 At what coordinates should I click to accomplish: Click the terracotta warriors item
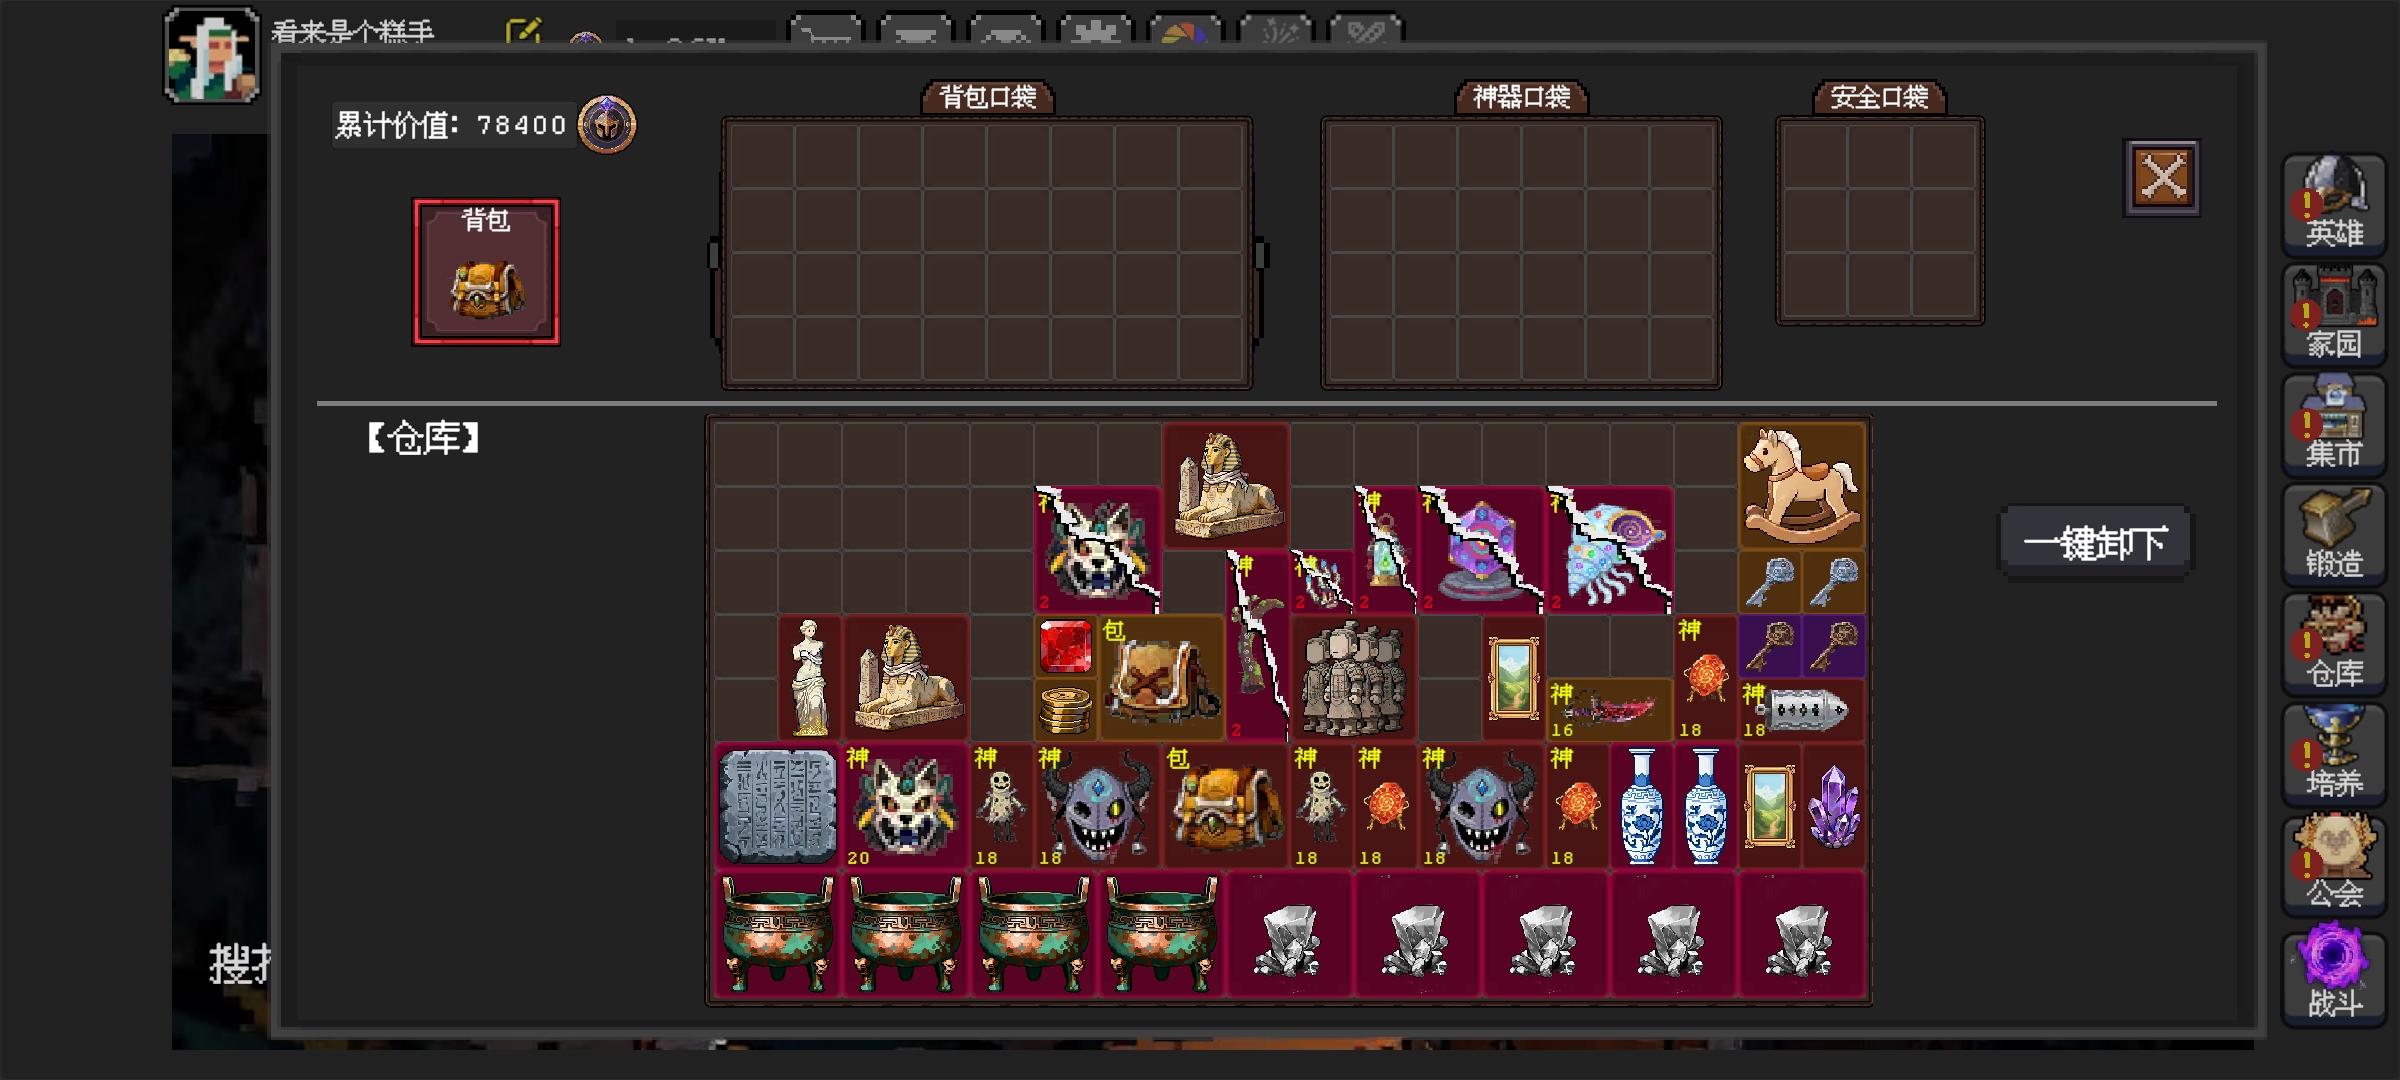pyautogui.click(x=1353, y=678)
